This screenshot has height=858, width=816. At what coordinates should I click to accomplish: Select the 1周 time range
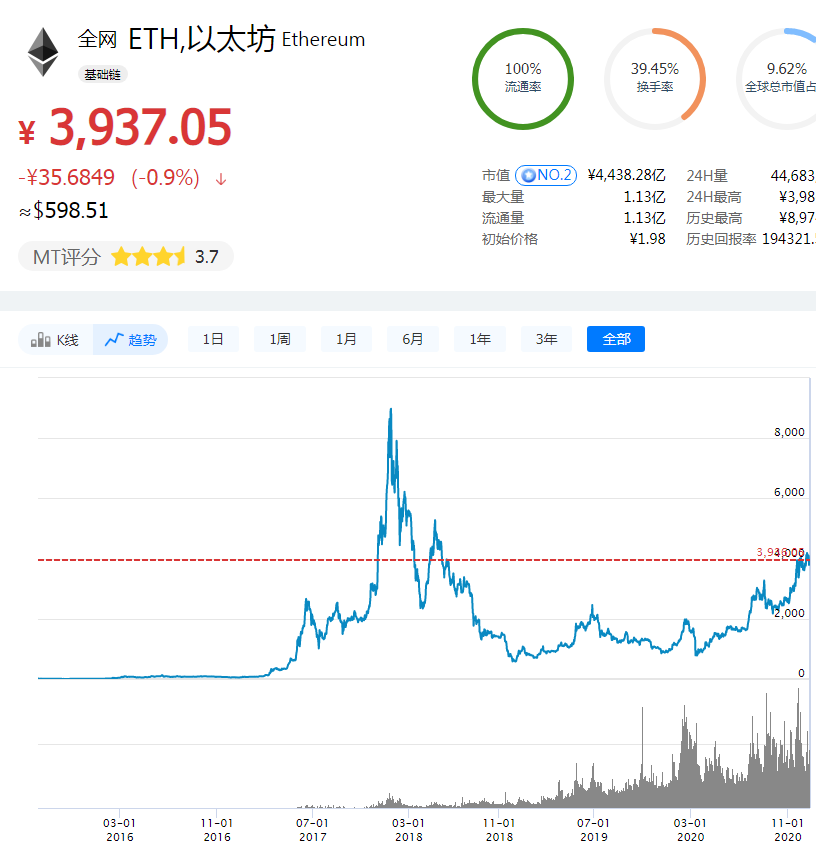pyautogui.click(x=280, y=339)
